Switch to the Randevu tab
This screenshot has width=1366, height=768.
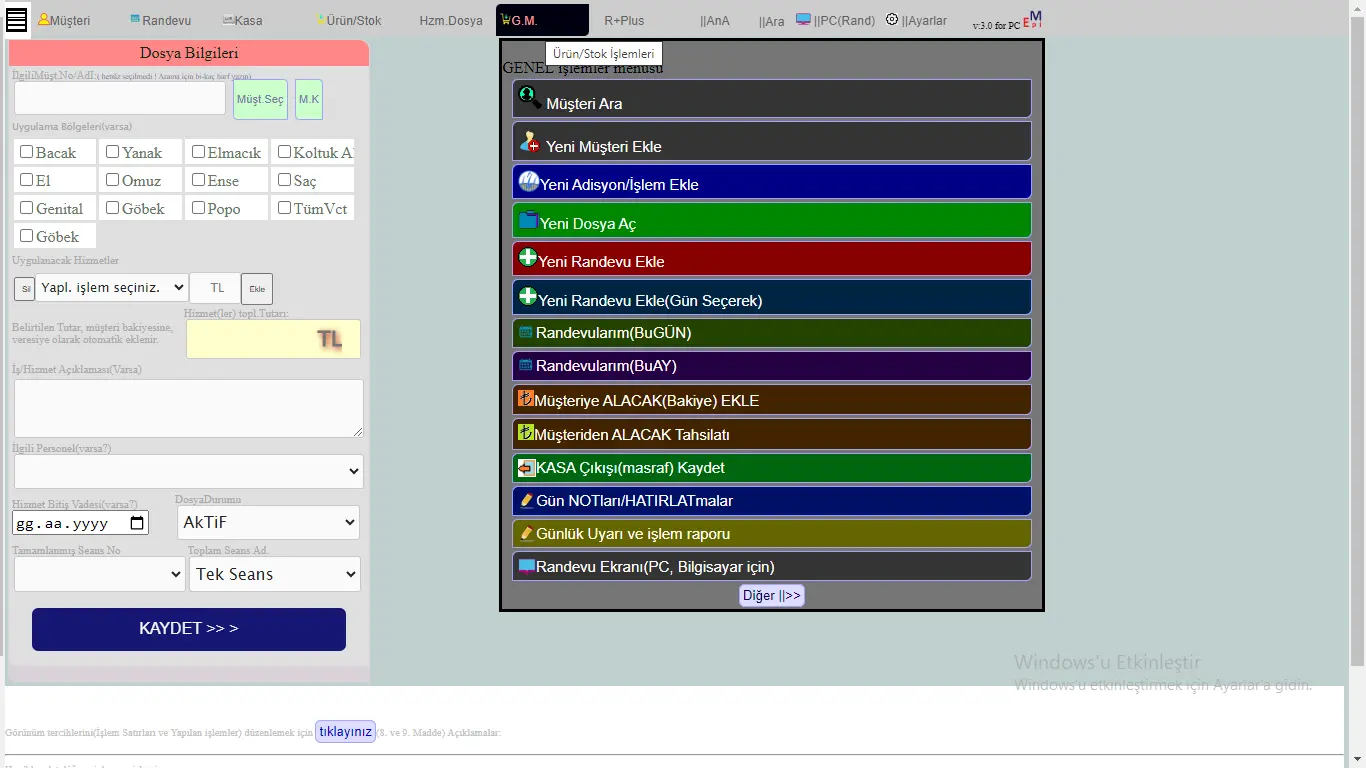pyautogui.click(x=160, y=20)
